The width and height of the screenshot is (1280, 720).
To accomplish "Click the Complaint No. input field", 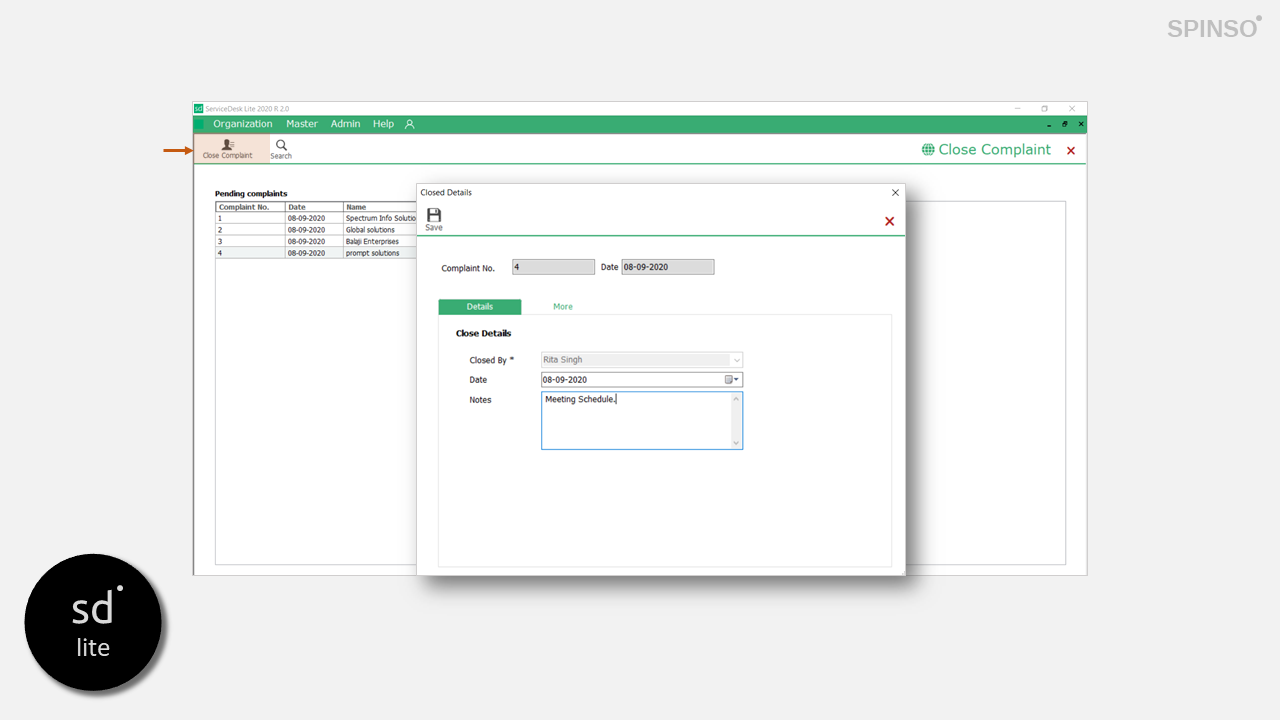I will click(553, 267).
